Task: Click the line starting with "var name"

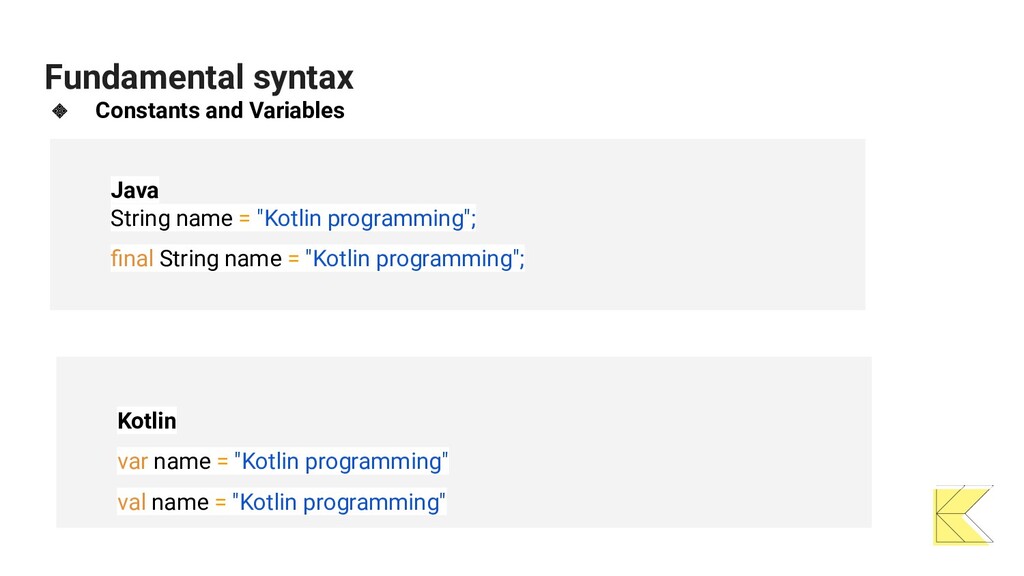Action: pos(283,461)
